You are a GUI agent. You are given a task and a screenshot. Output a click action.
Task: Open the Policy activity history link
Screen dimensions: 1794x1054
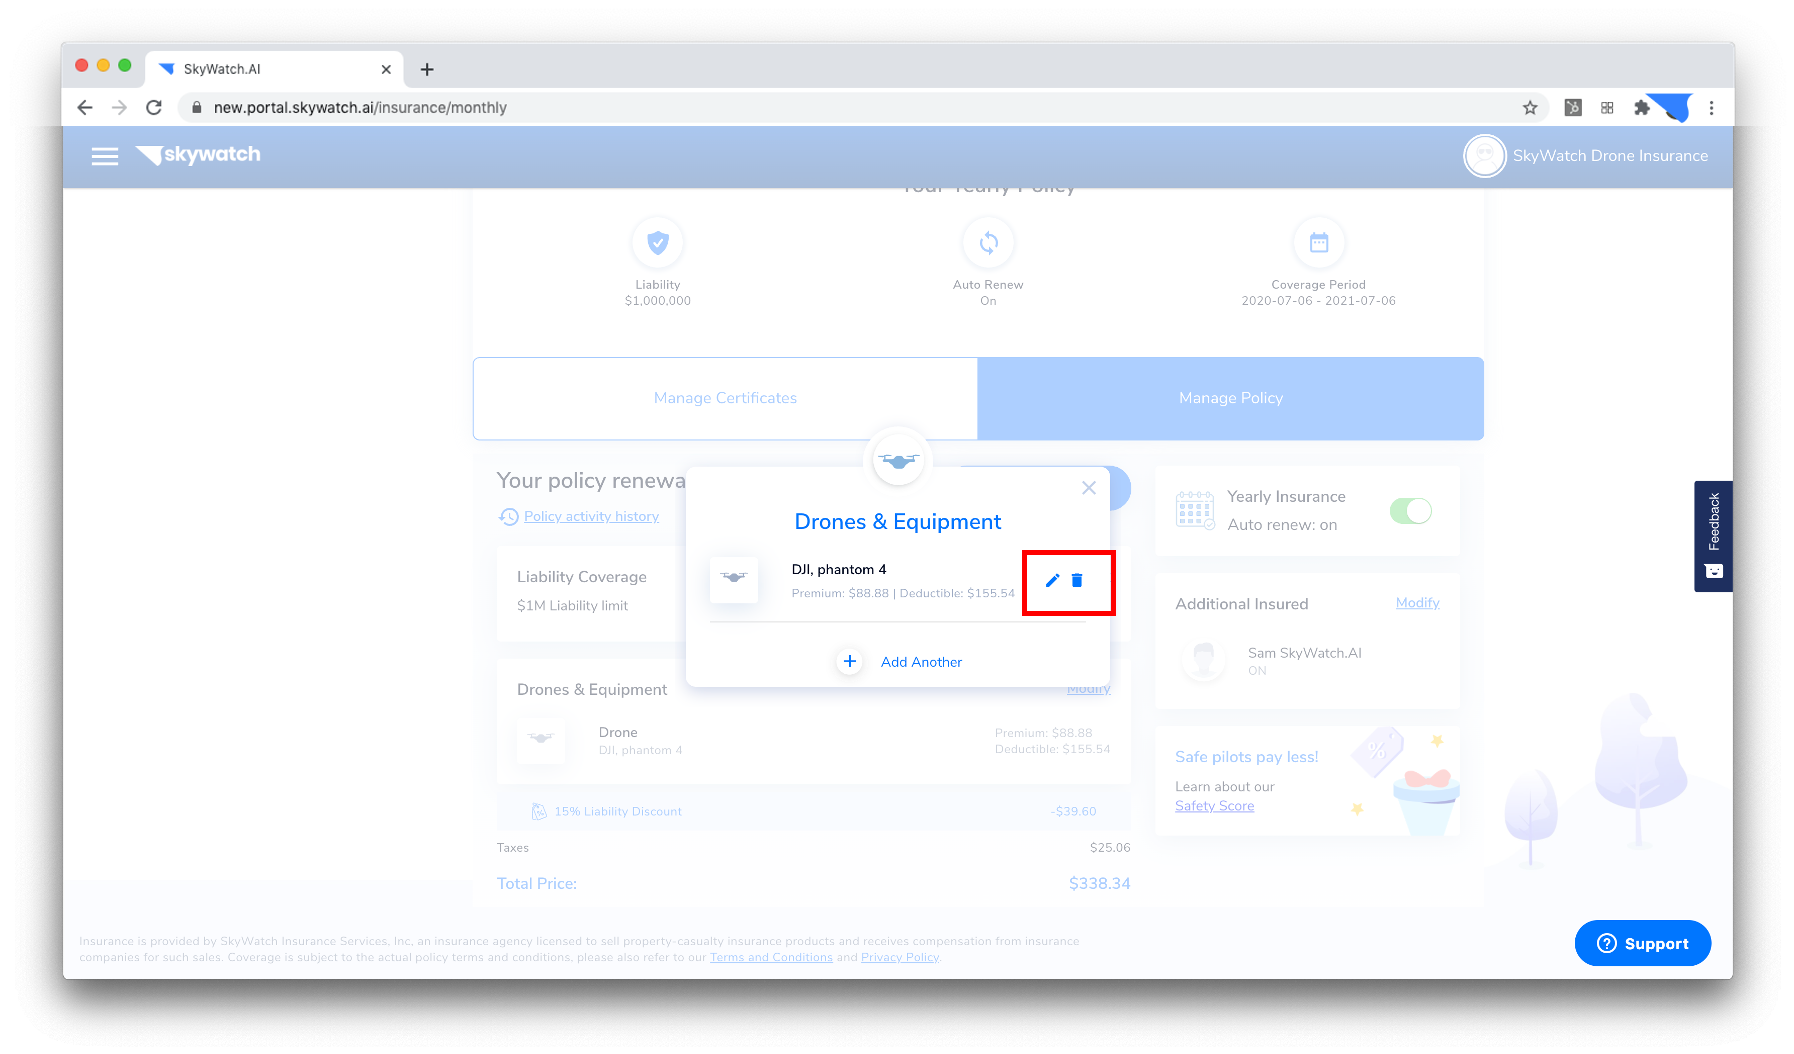[x=591, y=516]
